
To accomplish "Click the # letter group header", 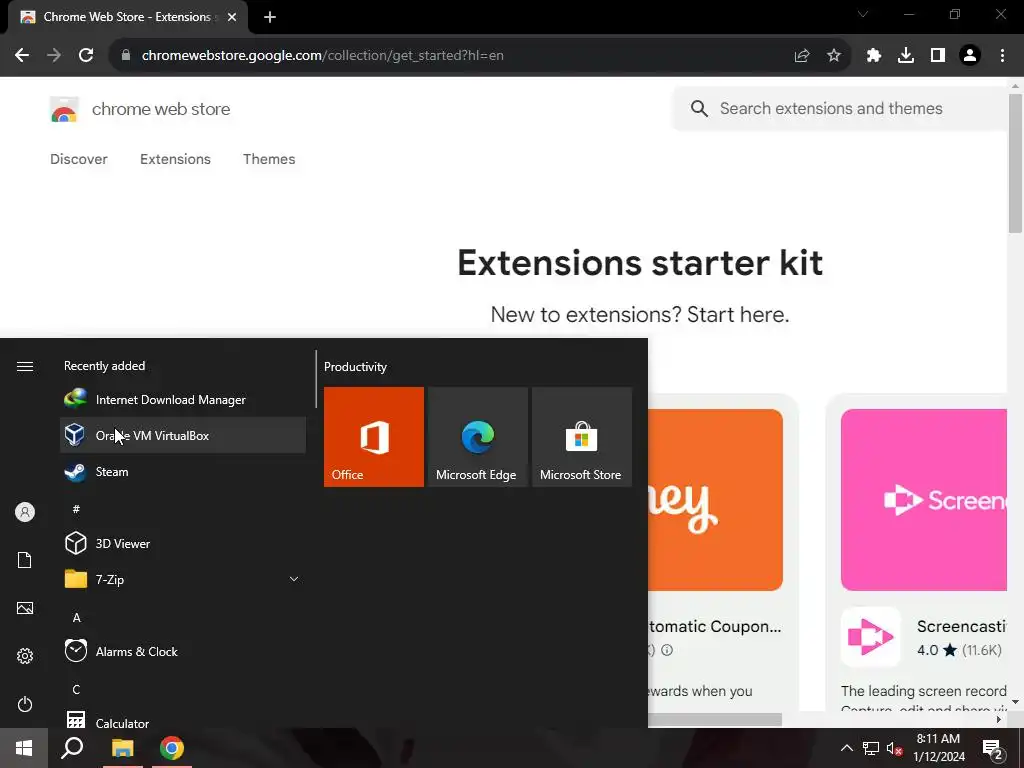I will tap(76, 509).
